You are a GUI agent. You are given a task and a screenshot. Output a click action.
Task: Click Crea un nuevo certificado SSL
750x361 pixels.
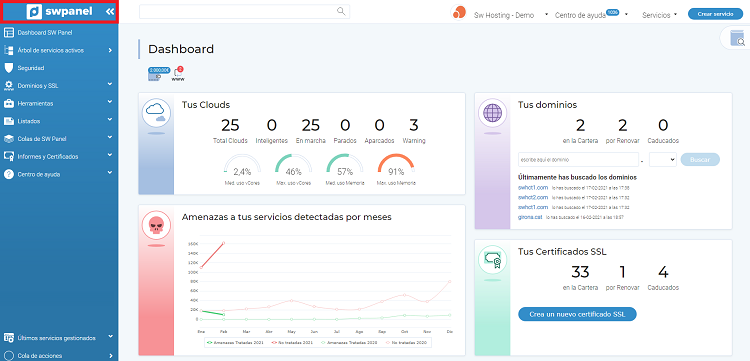point(577,314)
